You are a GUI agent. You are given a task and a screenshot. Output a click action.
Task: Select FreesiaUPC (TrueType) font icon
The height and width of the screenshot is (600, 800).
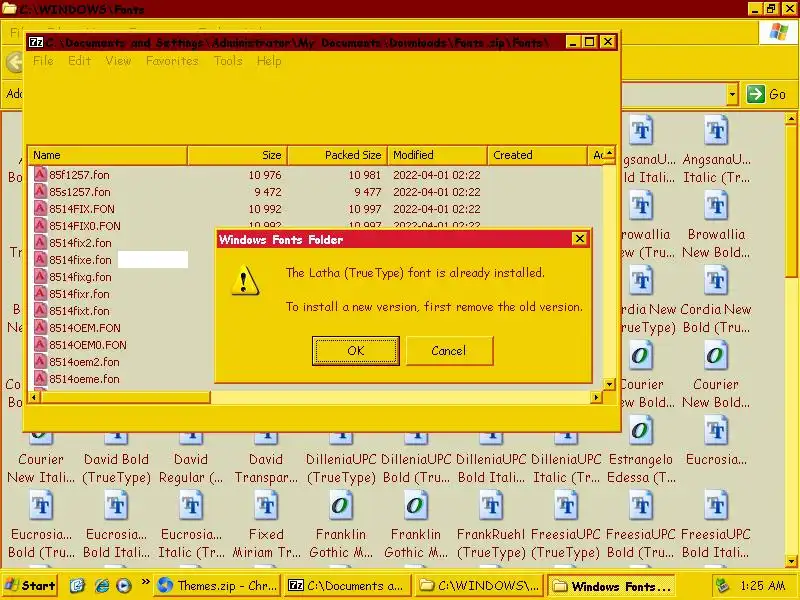566,506
